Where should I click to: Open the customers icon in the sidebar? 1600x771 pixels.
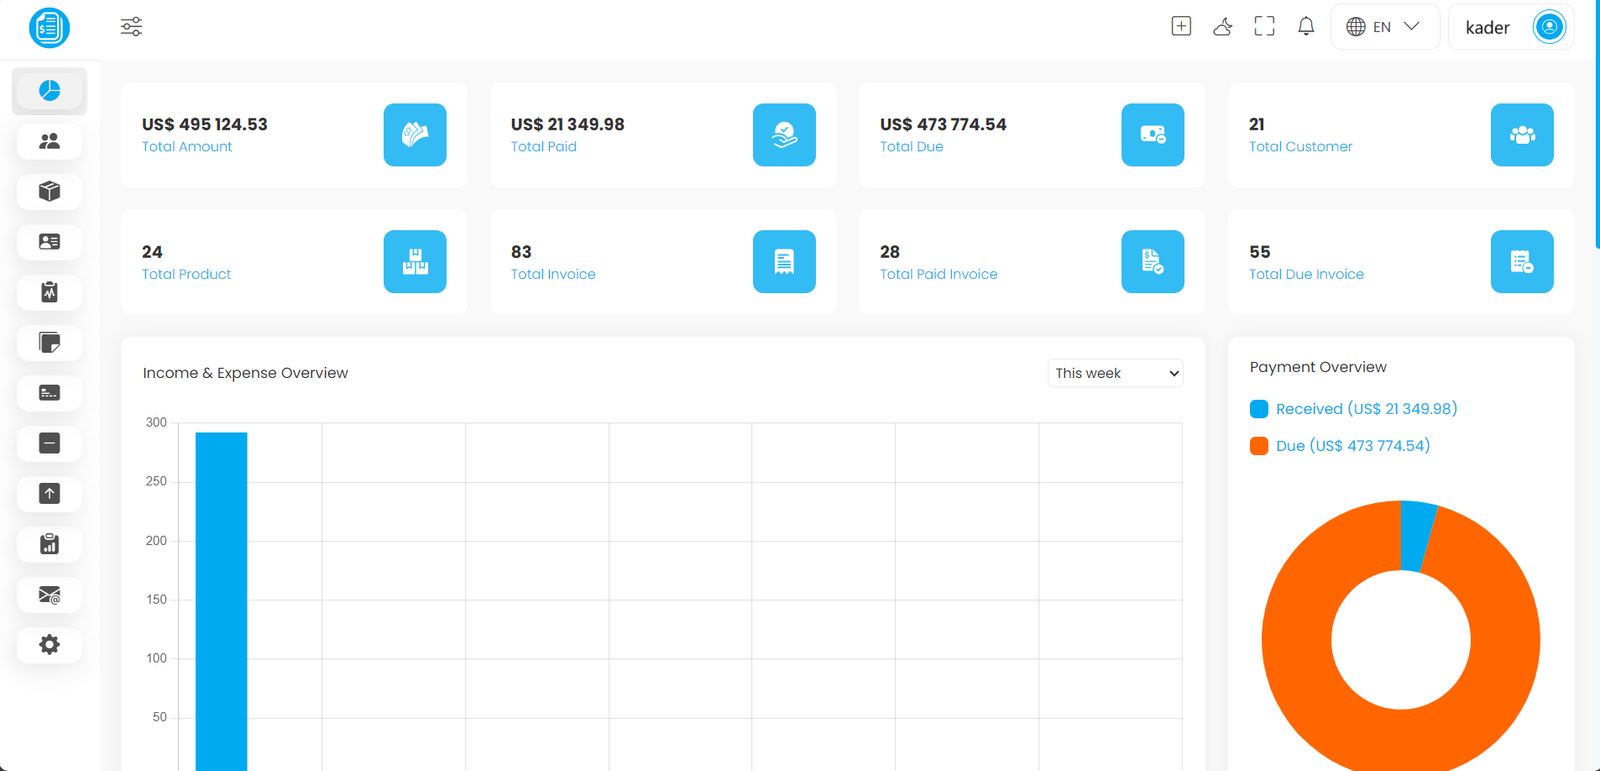tap(49, 141)
